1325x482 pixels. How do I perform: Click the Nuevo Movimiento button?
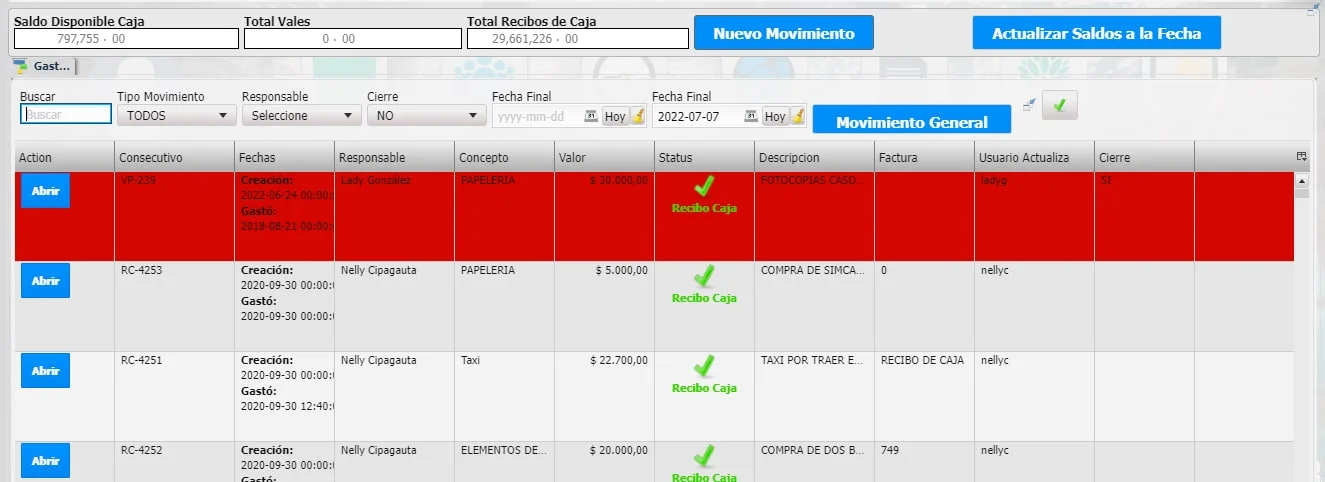click(x=783, y=33)
